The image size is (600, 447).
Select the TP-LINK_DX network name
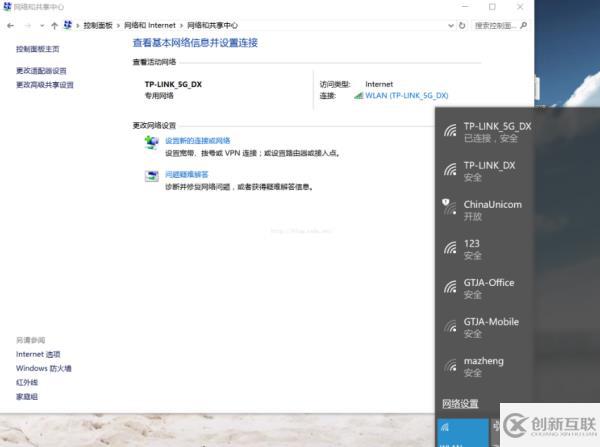click(489, 166)
